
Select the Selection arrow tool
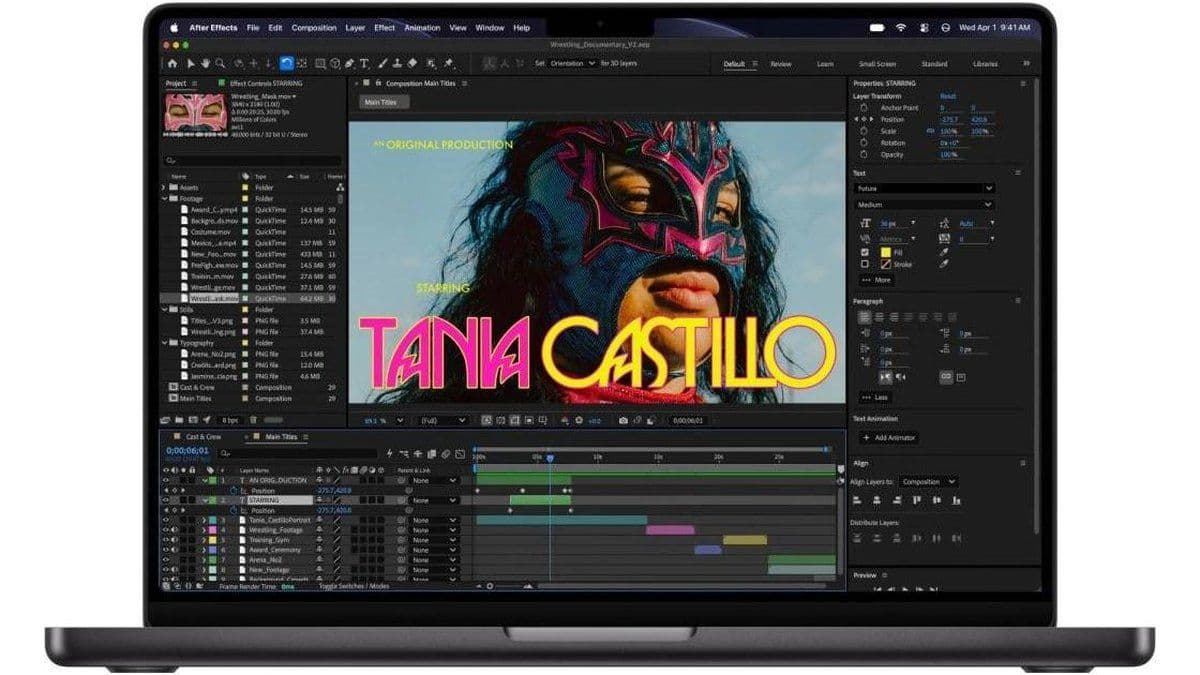pos(188,63)
